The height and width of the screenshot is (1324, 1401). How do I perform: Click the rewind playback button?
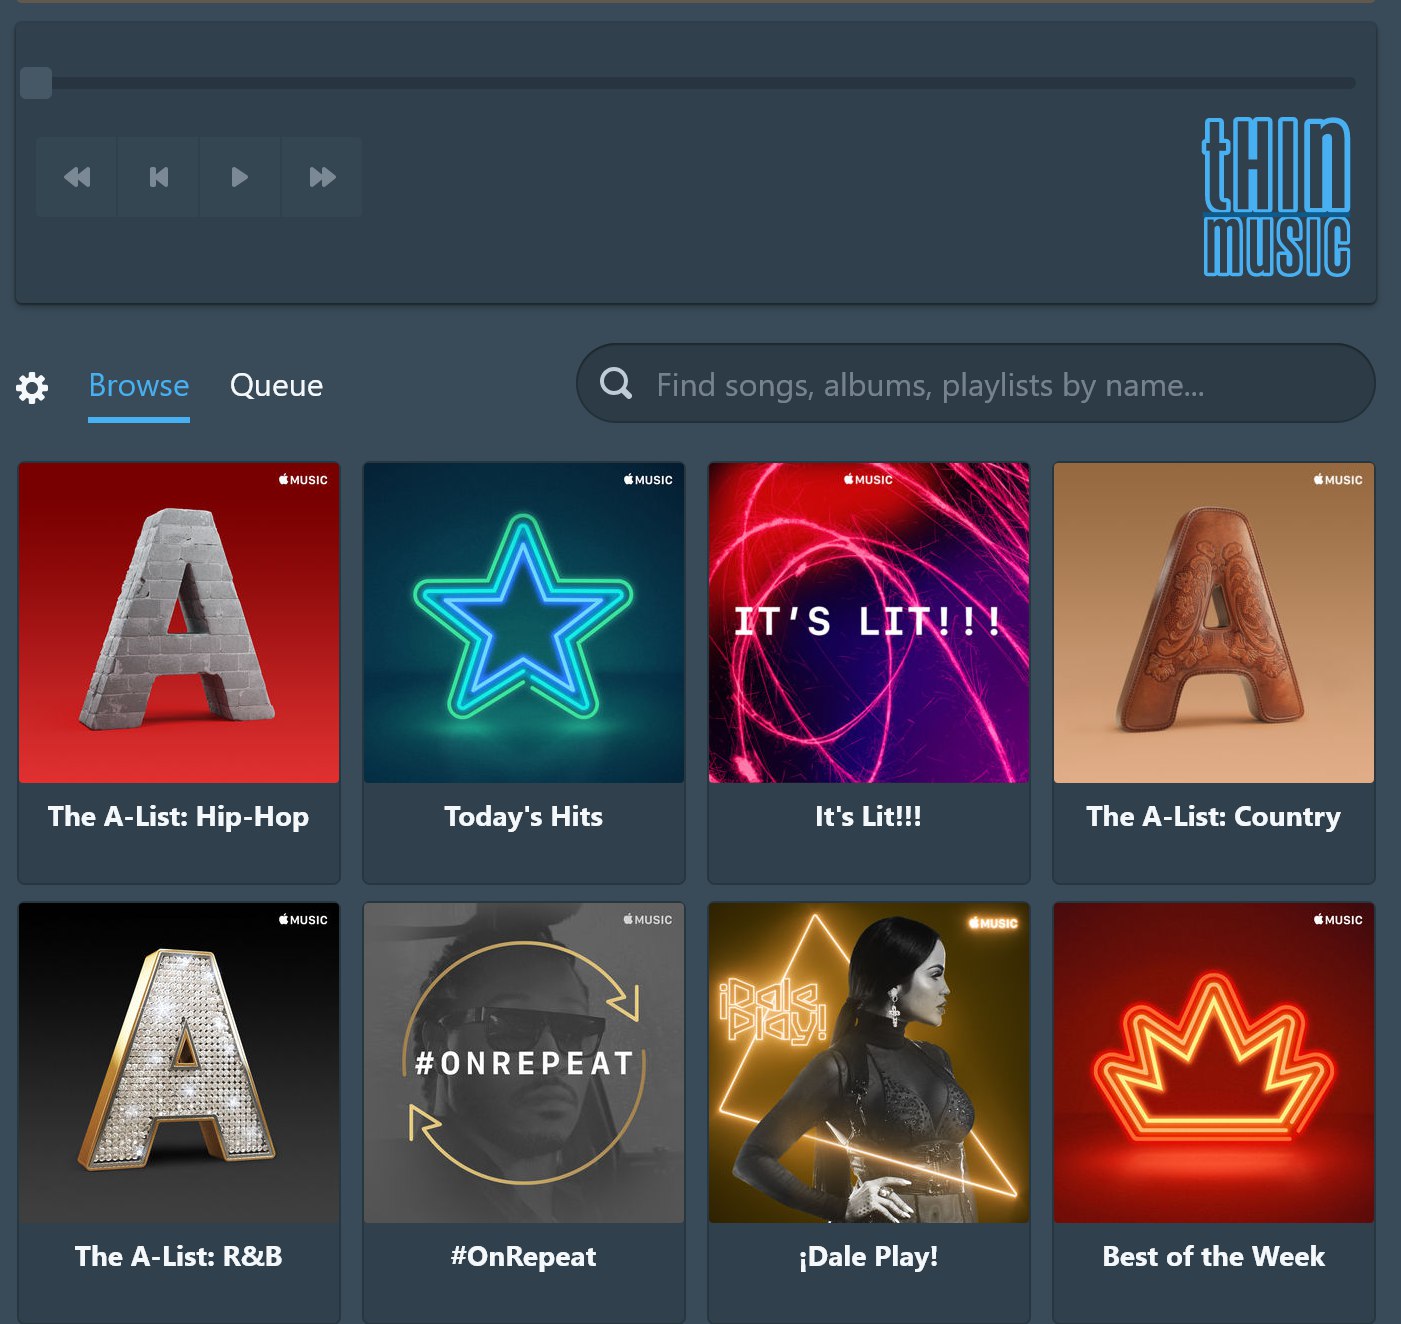click(x=77, y=177)
